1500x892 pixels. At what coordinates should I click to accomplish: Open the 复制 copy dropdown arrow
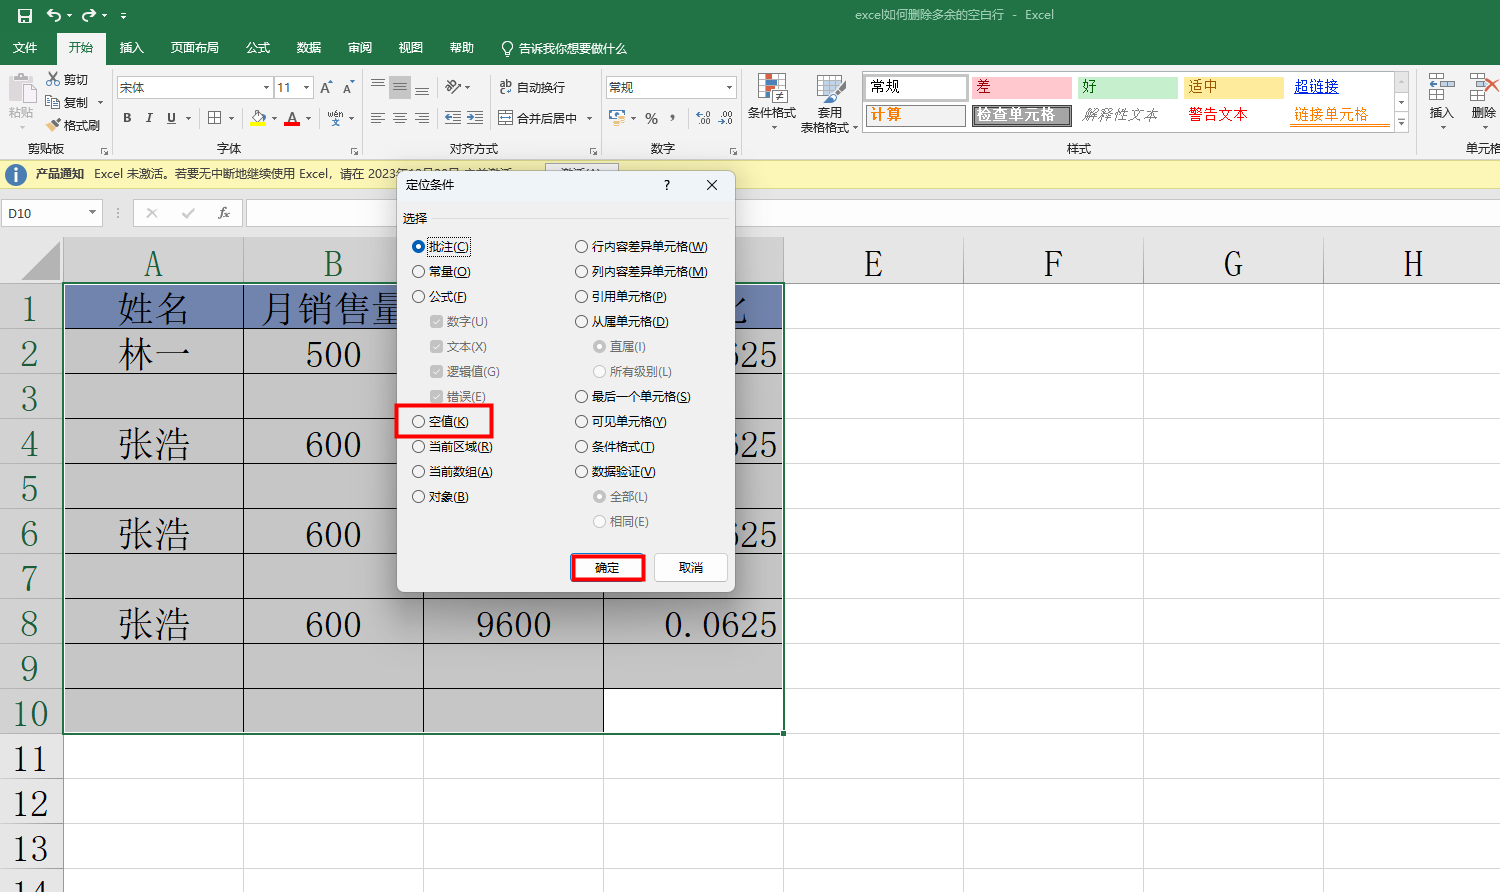[99, 102]
